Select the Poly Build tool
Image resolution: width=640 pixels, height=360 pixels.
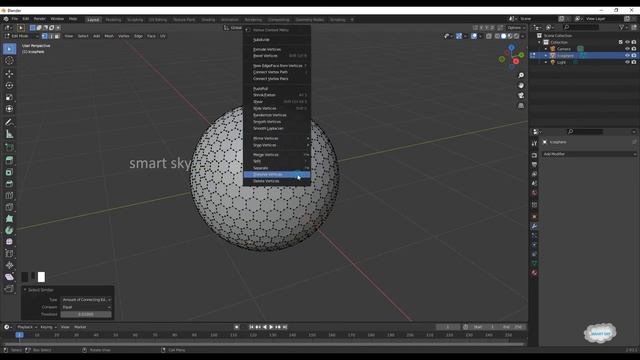click(x=9, y=219)
